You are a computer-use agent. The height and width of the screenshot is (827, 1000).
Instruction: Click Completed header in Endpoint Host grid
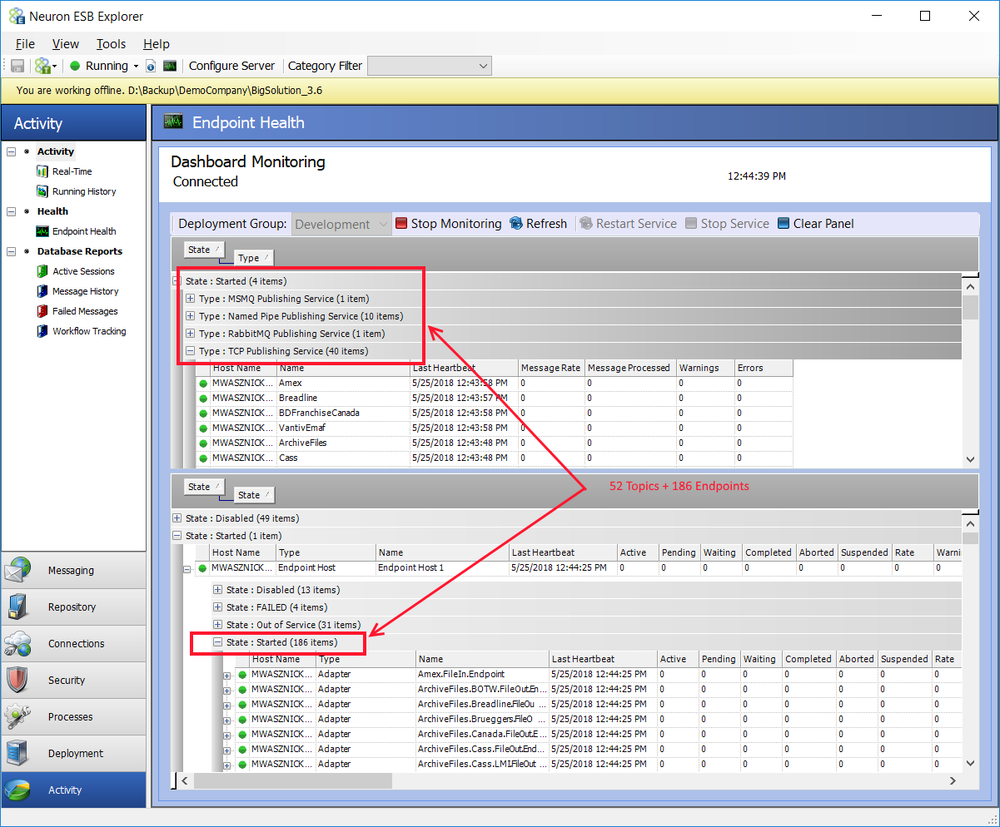click(769, 553)
